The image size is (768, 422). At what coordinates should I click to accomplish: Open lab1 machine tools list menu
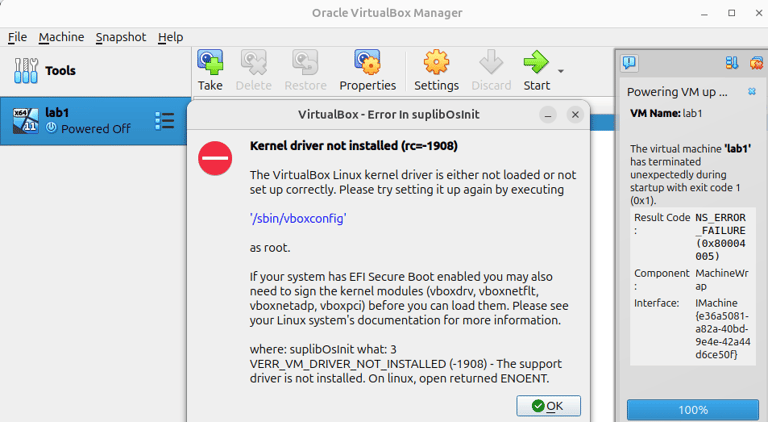[x=165, y=120]
